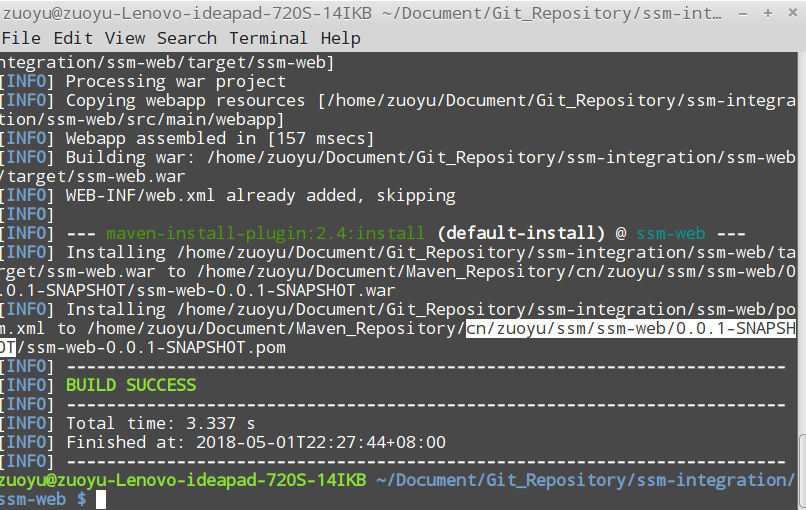The height and width of the screenshot is (510, 806).
Task: Open the Terminal menu
Action: pos(268,38)
